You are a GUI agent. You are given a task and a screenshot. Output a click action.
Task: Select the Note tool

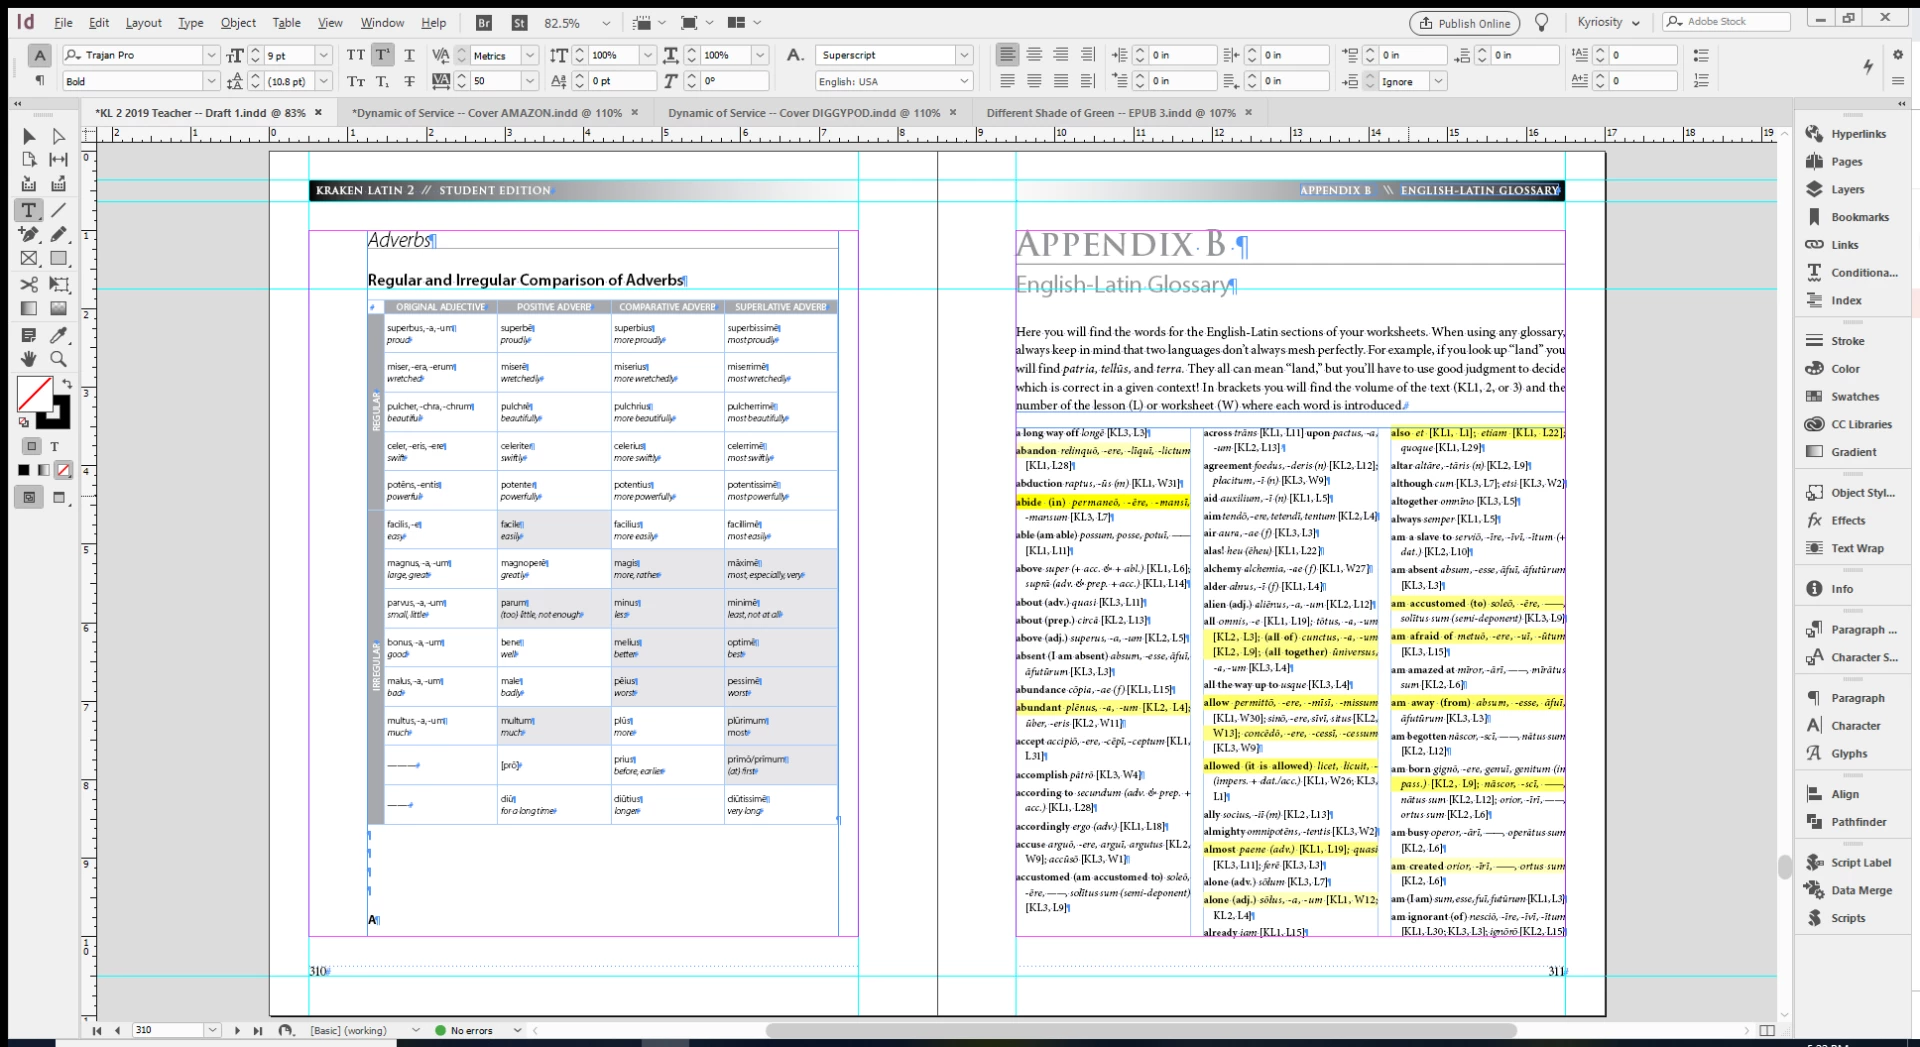point(29,335)
